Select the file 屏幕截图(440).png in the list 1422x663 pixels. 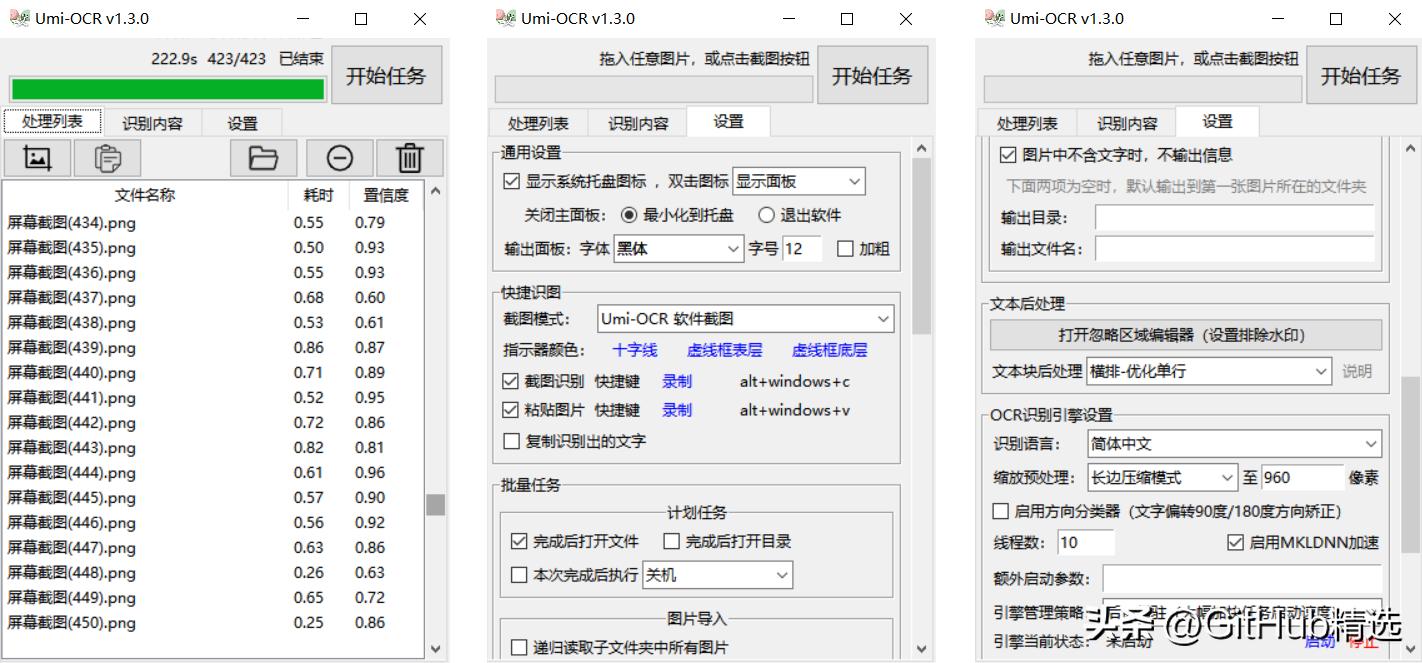tap(100, 372)
